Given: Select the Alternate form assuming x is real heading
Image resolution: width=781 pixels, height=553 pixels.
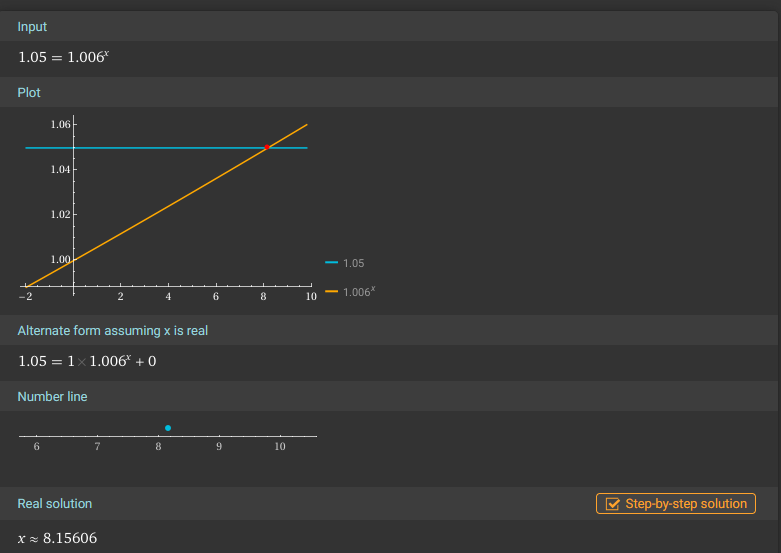Looking at the screenshot, I should click(x=113, y=331).
